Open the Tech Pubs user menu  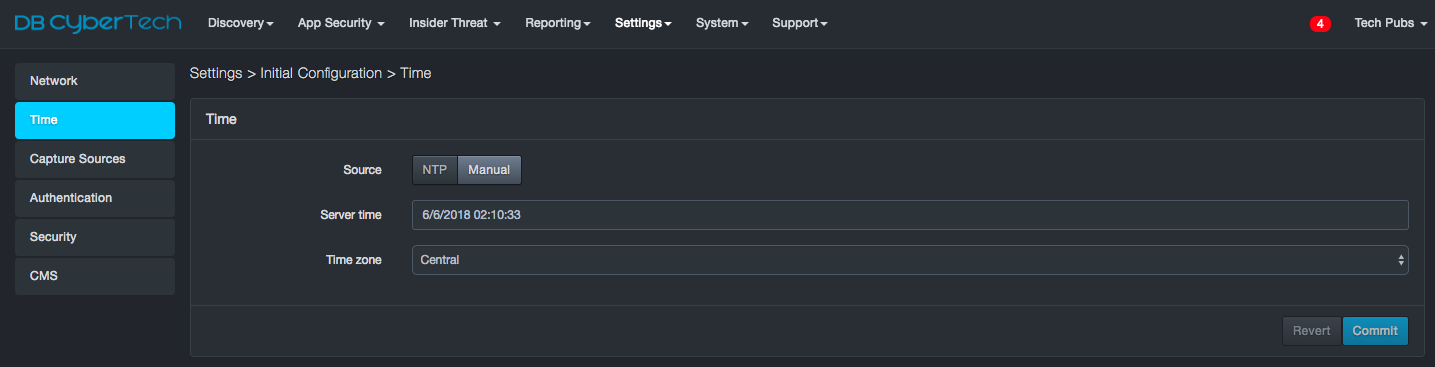pos(1390,23)
